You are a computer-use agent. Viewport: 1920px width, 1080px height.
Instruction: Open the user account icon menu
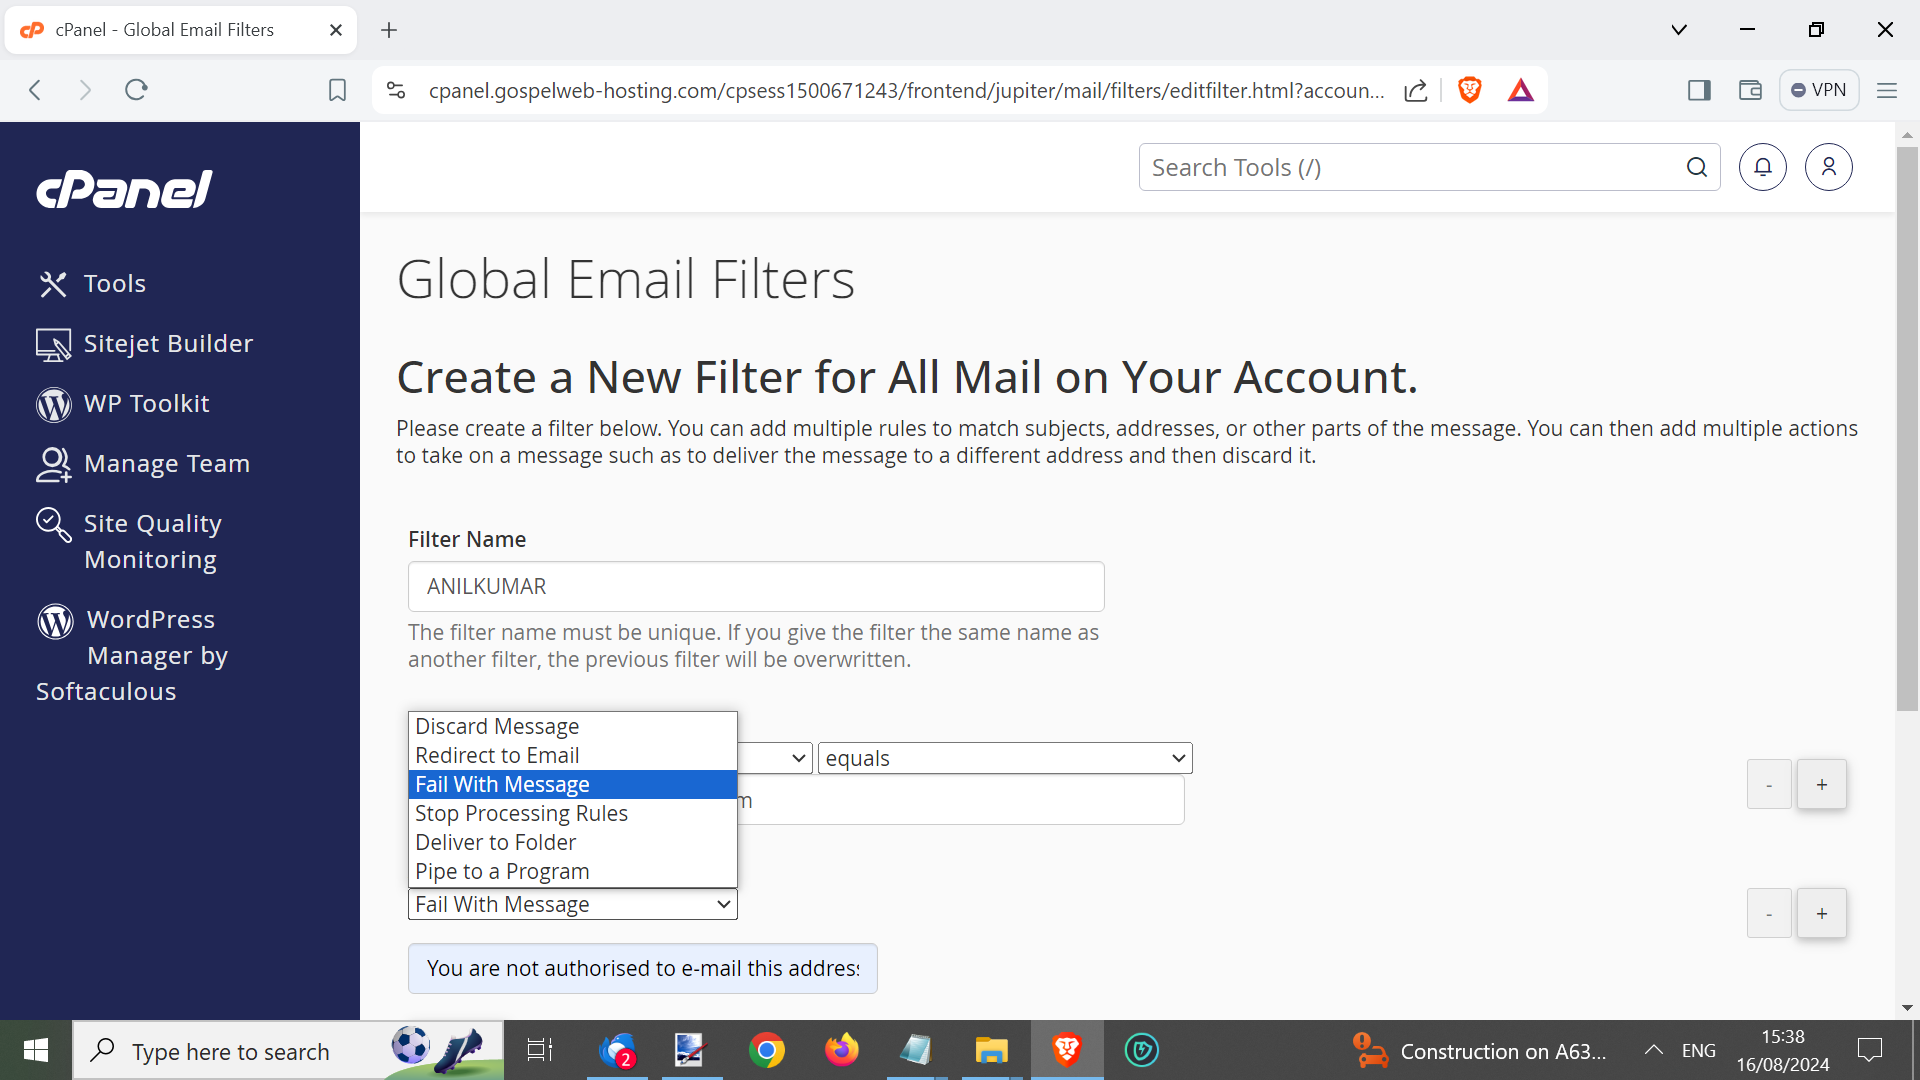point(1828,167)
